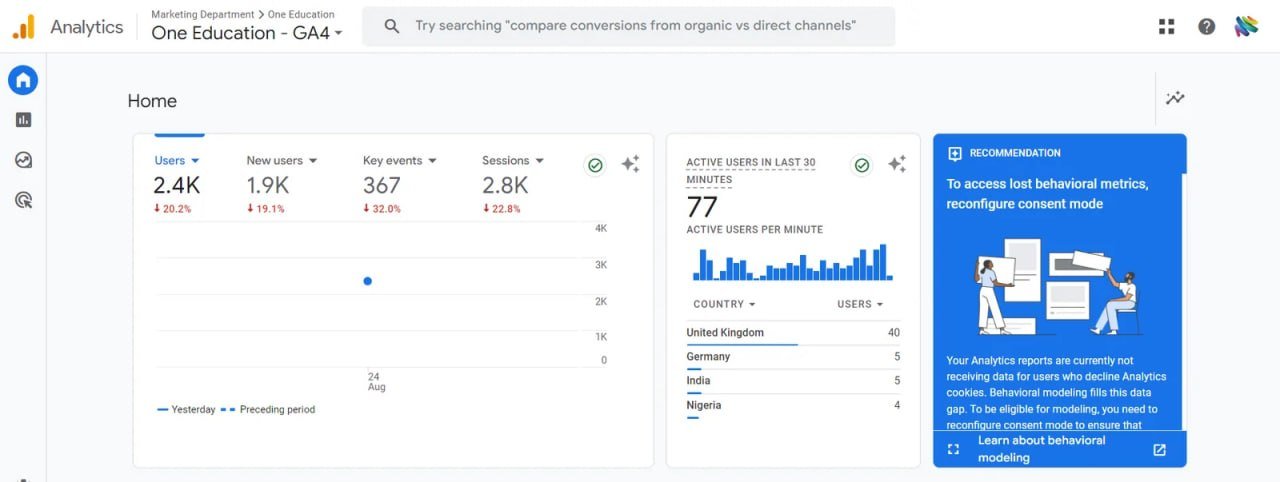Image resolution: width=1280 pixels, height=482 pixels.
Task: Click the data point on 24 Aug
Action: [x=368, y=281]
